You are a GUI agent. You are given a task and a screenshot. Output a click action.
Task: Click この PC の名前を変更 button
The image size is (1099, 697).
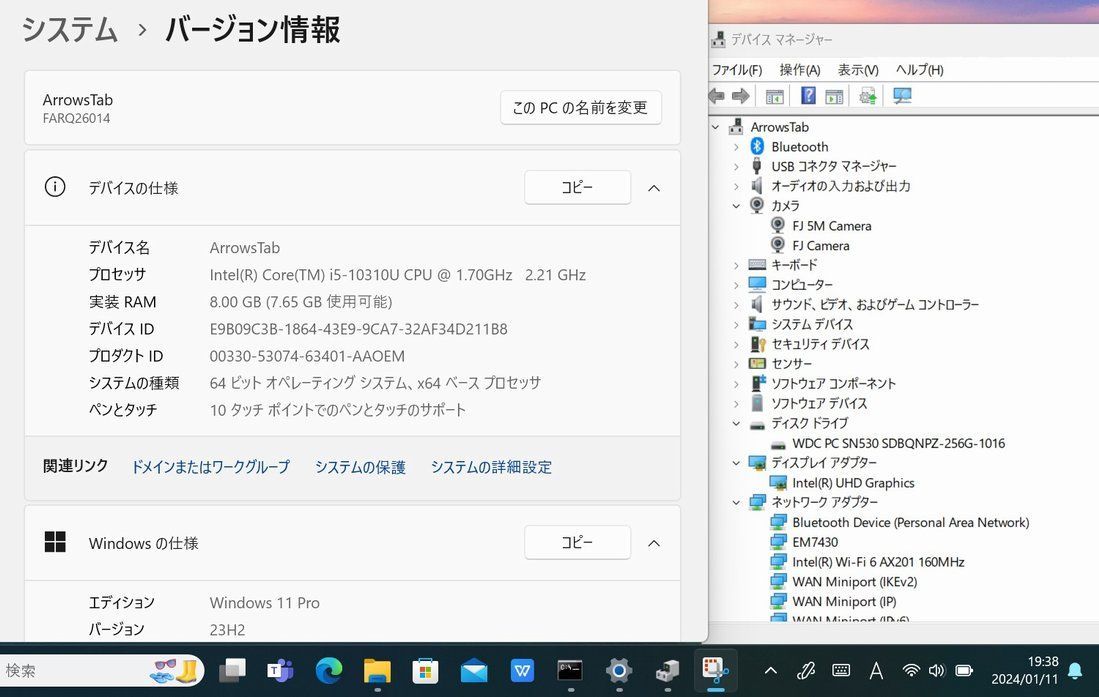pos(580,107)
